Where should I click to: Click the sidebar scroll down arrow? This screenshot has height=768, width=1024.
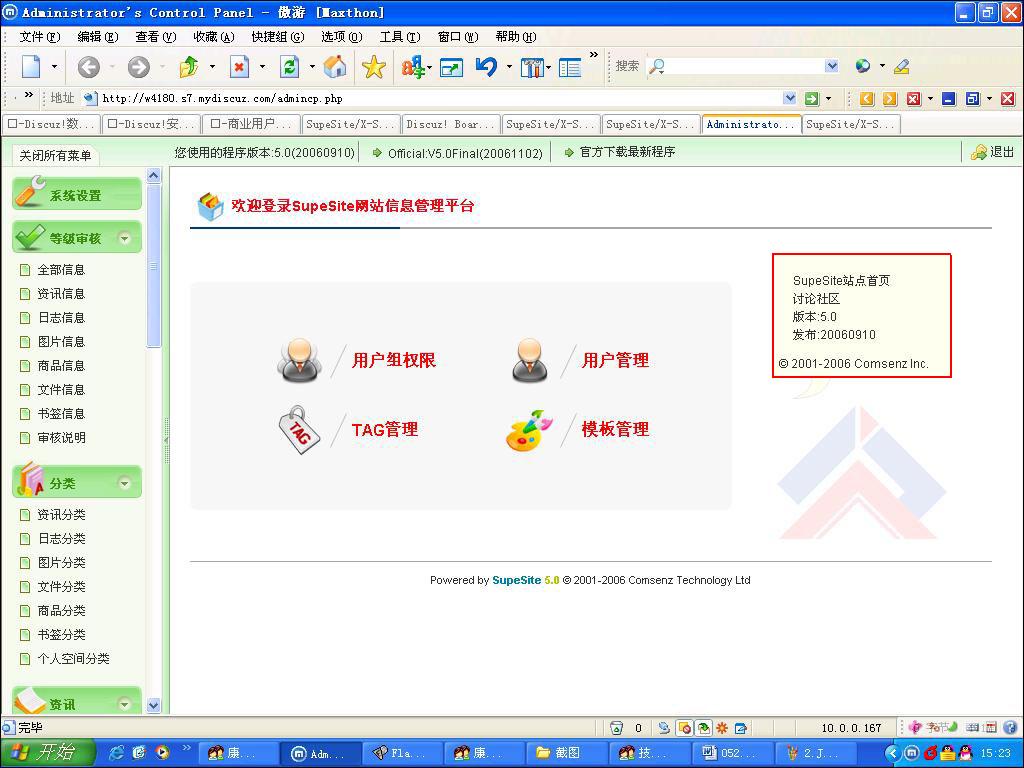point(153,705)
